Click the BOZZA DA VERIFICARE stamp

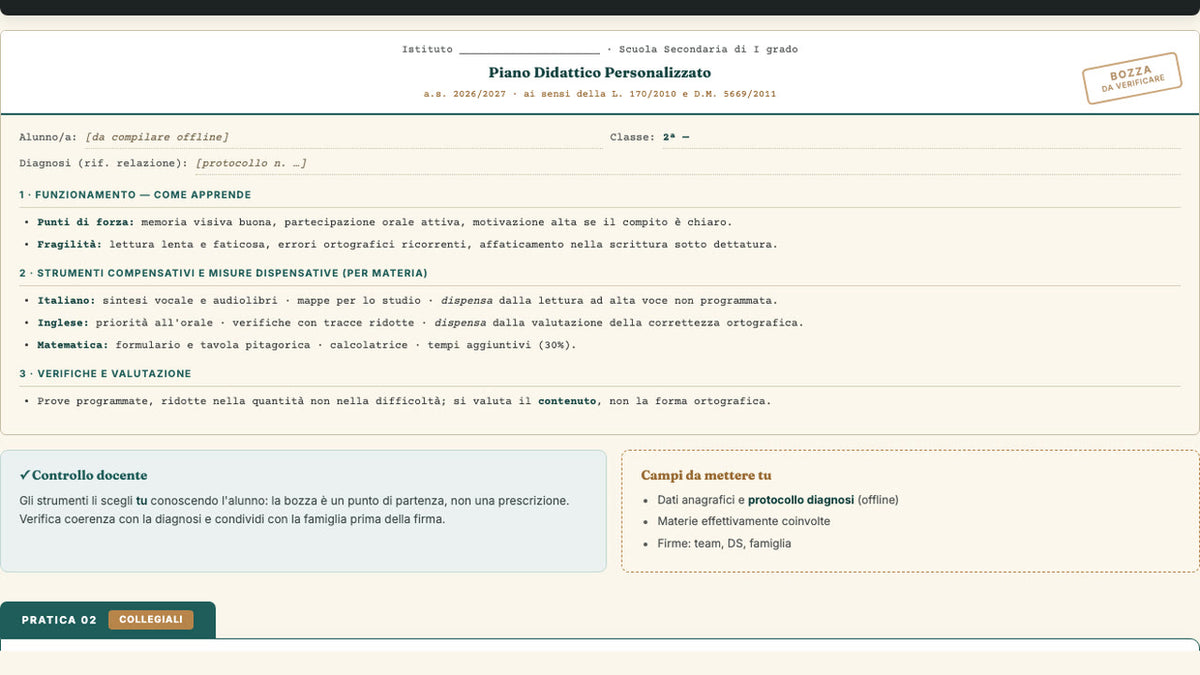[x=1132, y=78]
